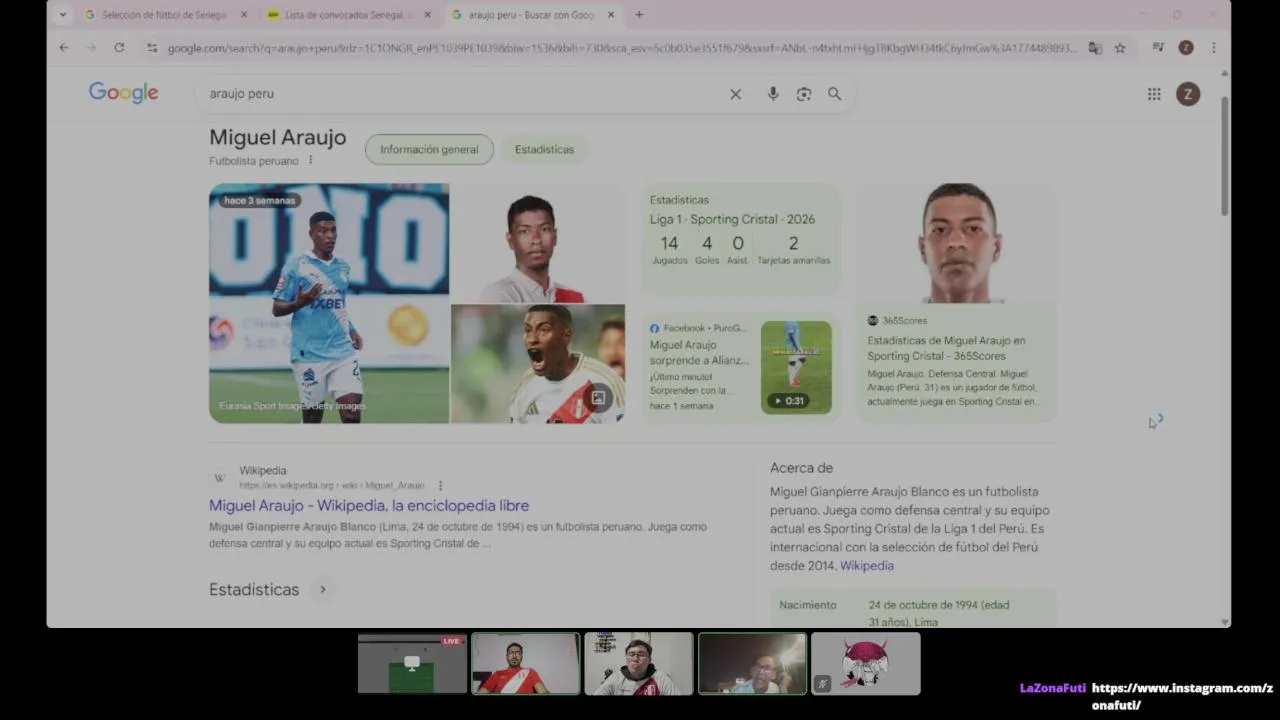
Task: Open photo of Araujo in light-blue kit
Action: click(329, 303)
